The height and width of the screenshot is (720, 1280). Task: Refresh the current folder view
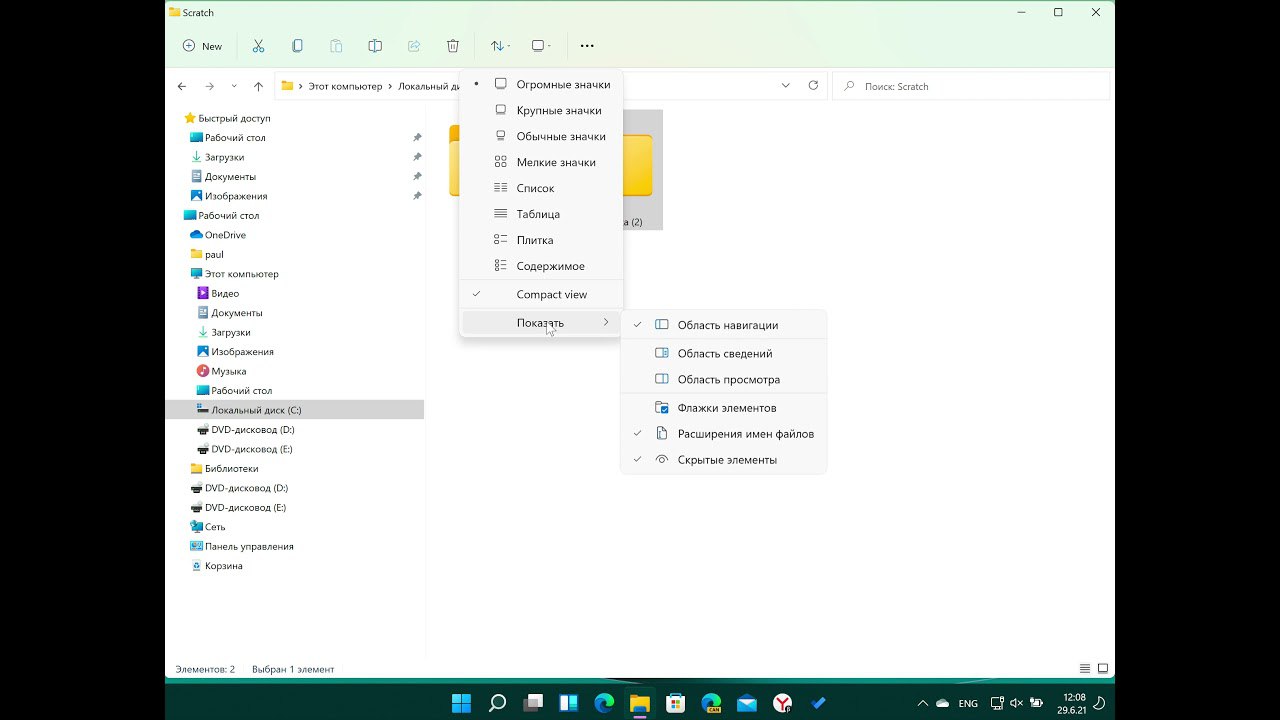coord(813,86)
